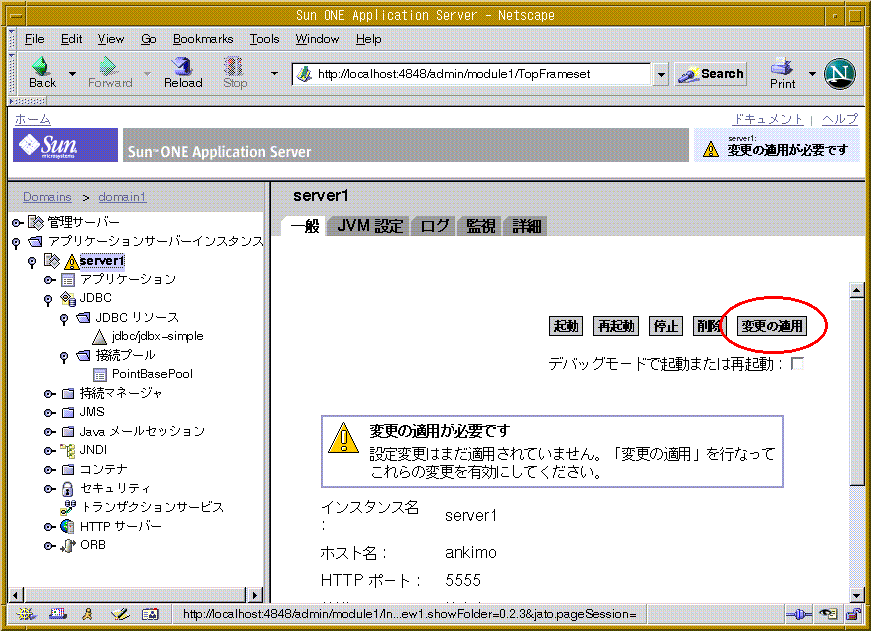Click the HTTP サーバー globe icon
Screen dimensions: 871x631
point(67,526)
